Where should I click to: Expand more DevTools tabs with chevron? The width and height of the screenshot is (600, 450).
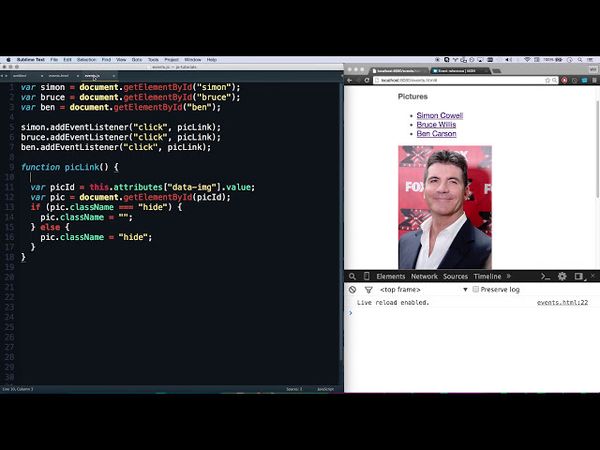coord(509,276)
